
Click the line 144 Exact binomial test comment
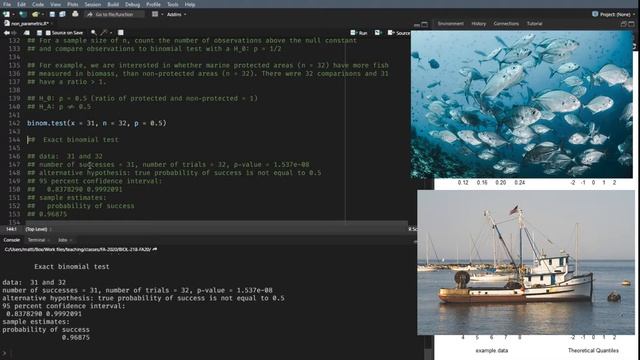click(x=73, y=140)
